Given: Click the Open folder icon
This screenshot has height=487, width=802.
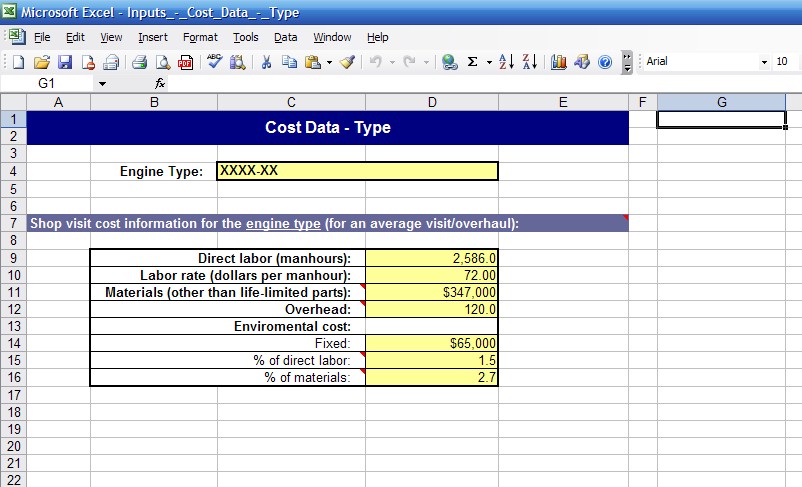Looking at the screenshot, I should [x=41, y=62].
